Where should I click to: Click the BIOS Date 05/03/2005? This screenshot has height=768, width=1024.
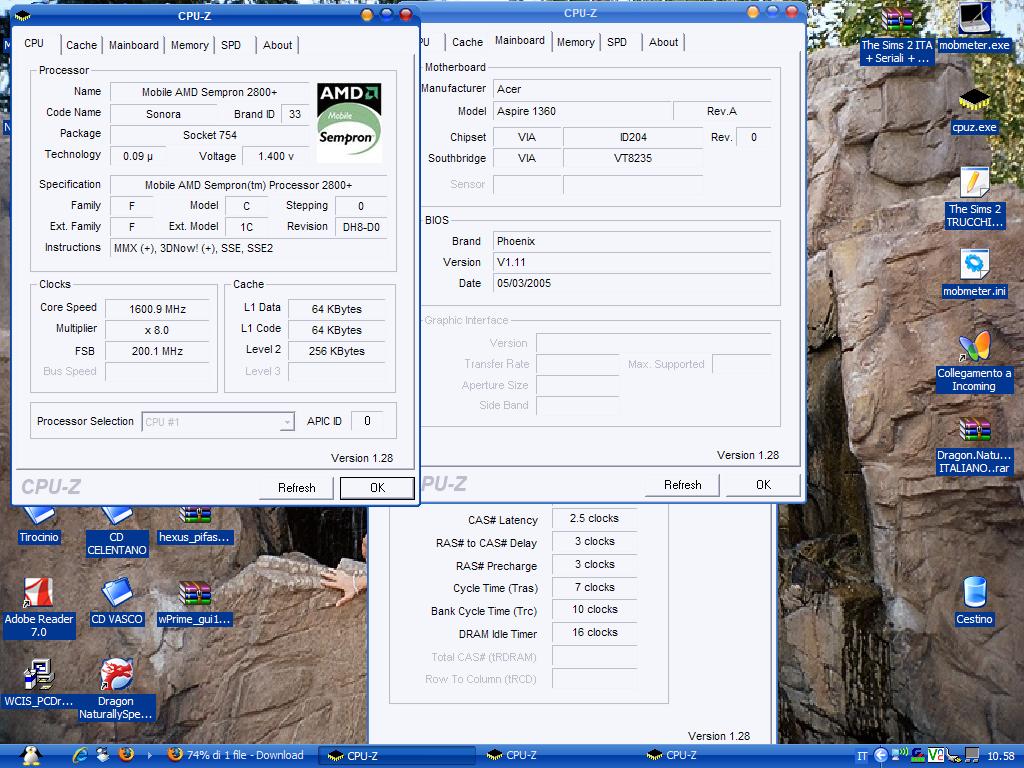(632, 283)
